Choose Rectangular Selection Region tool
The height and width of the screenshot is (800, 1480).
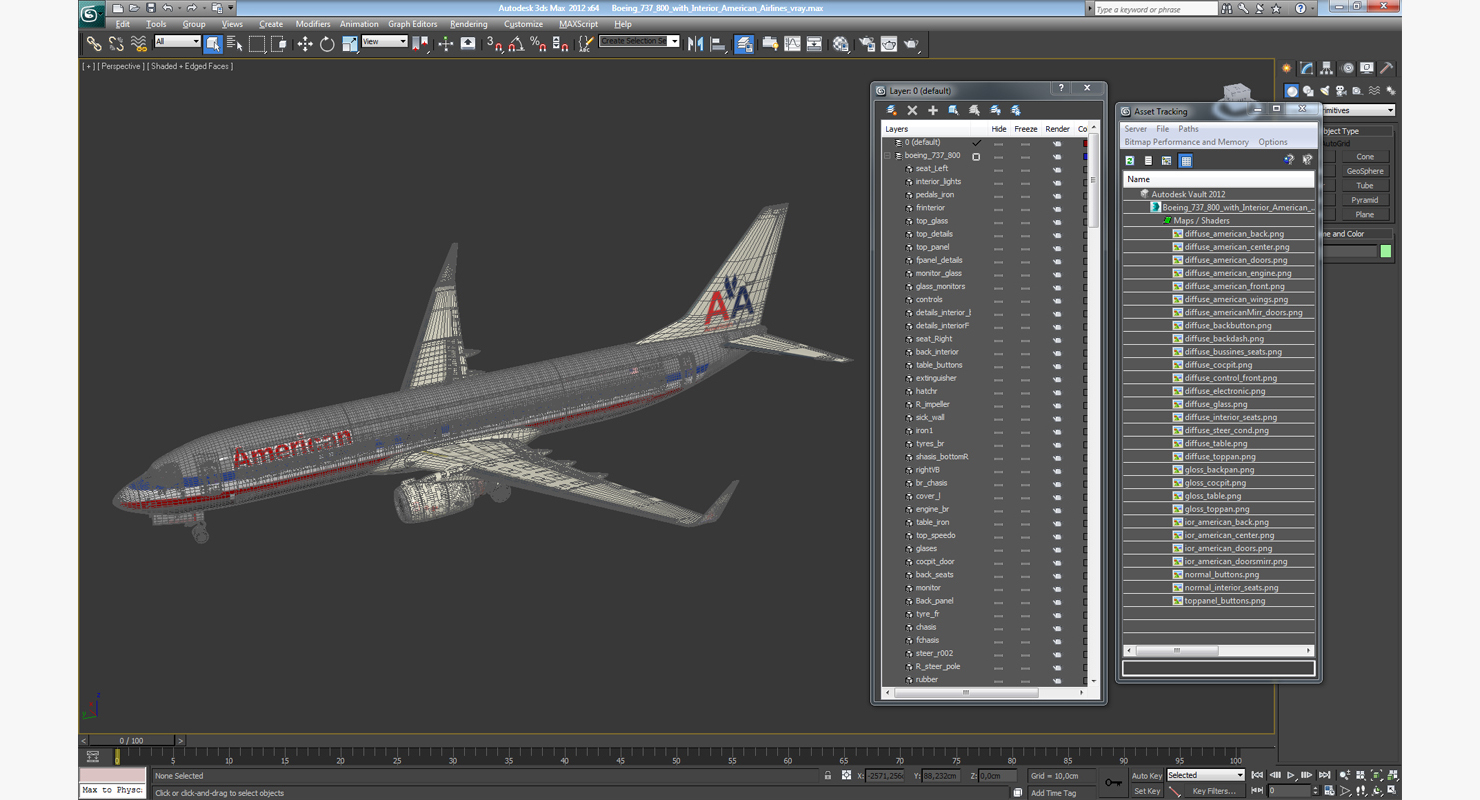(x=257, y=43)
